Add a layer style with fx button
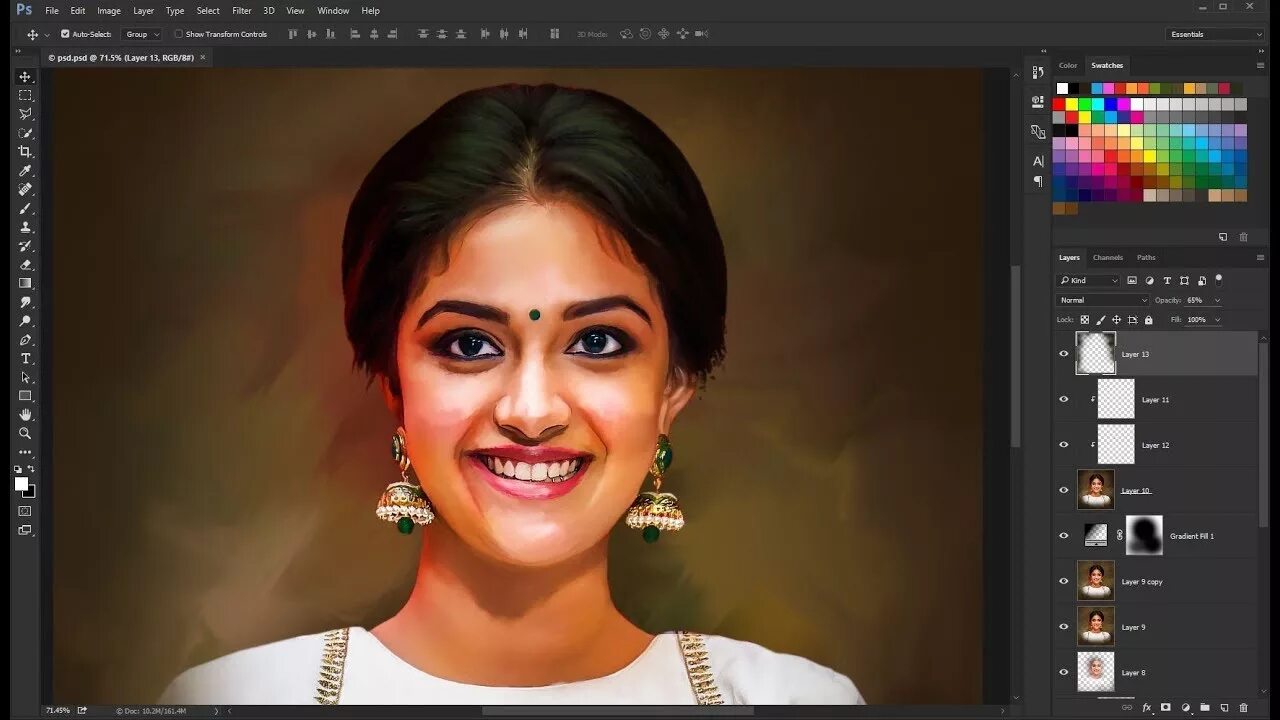This screenshot has height=720, width=1280. [x=1147, y=708]
